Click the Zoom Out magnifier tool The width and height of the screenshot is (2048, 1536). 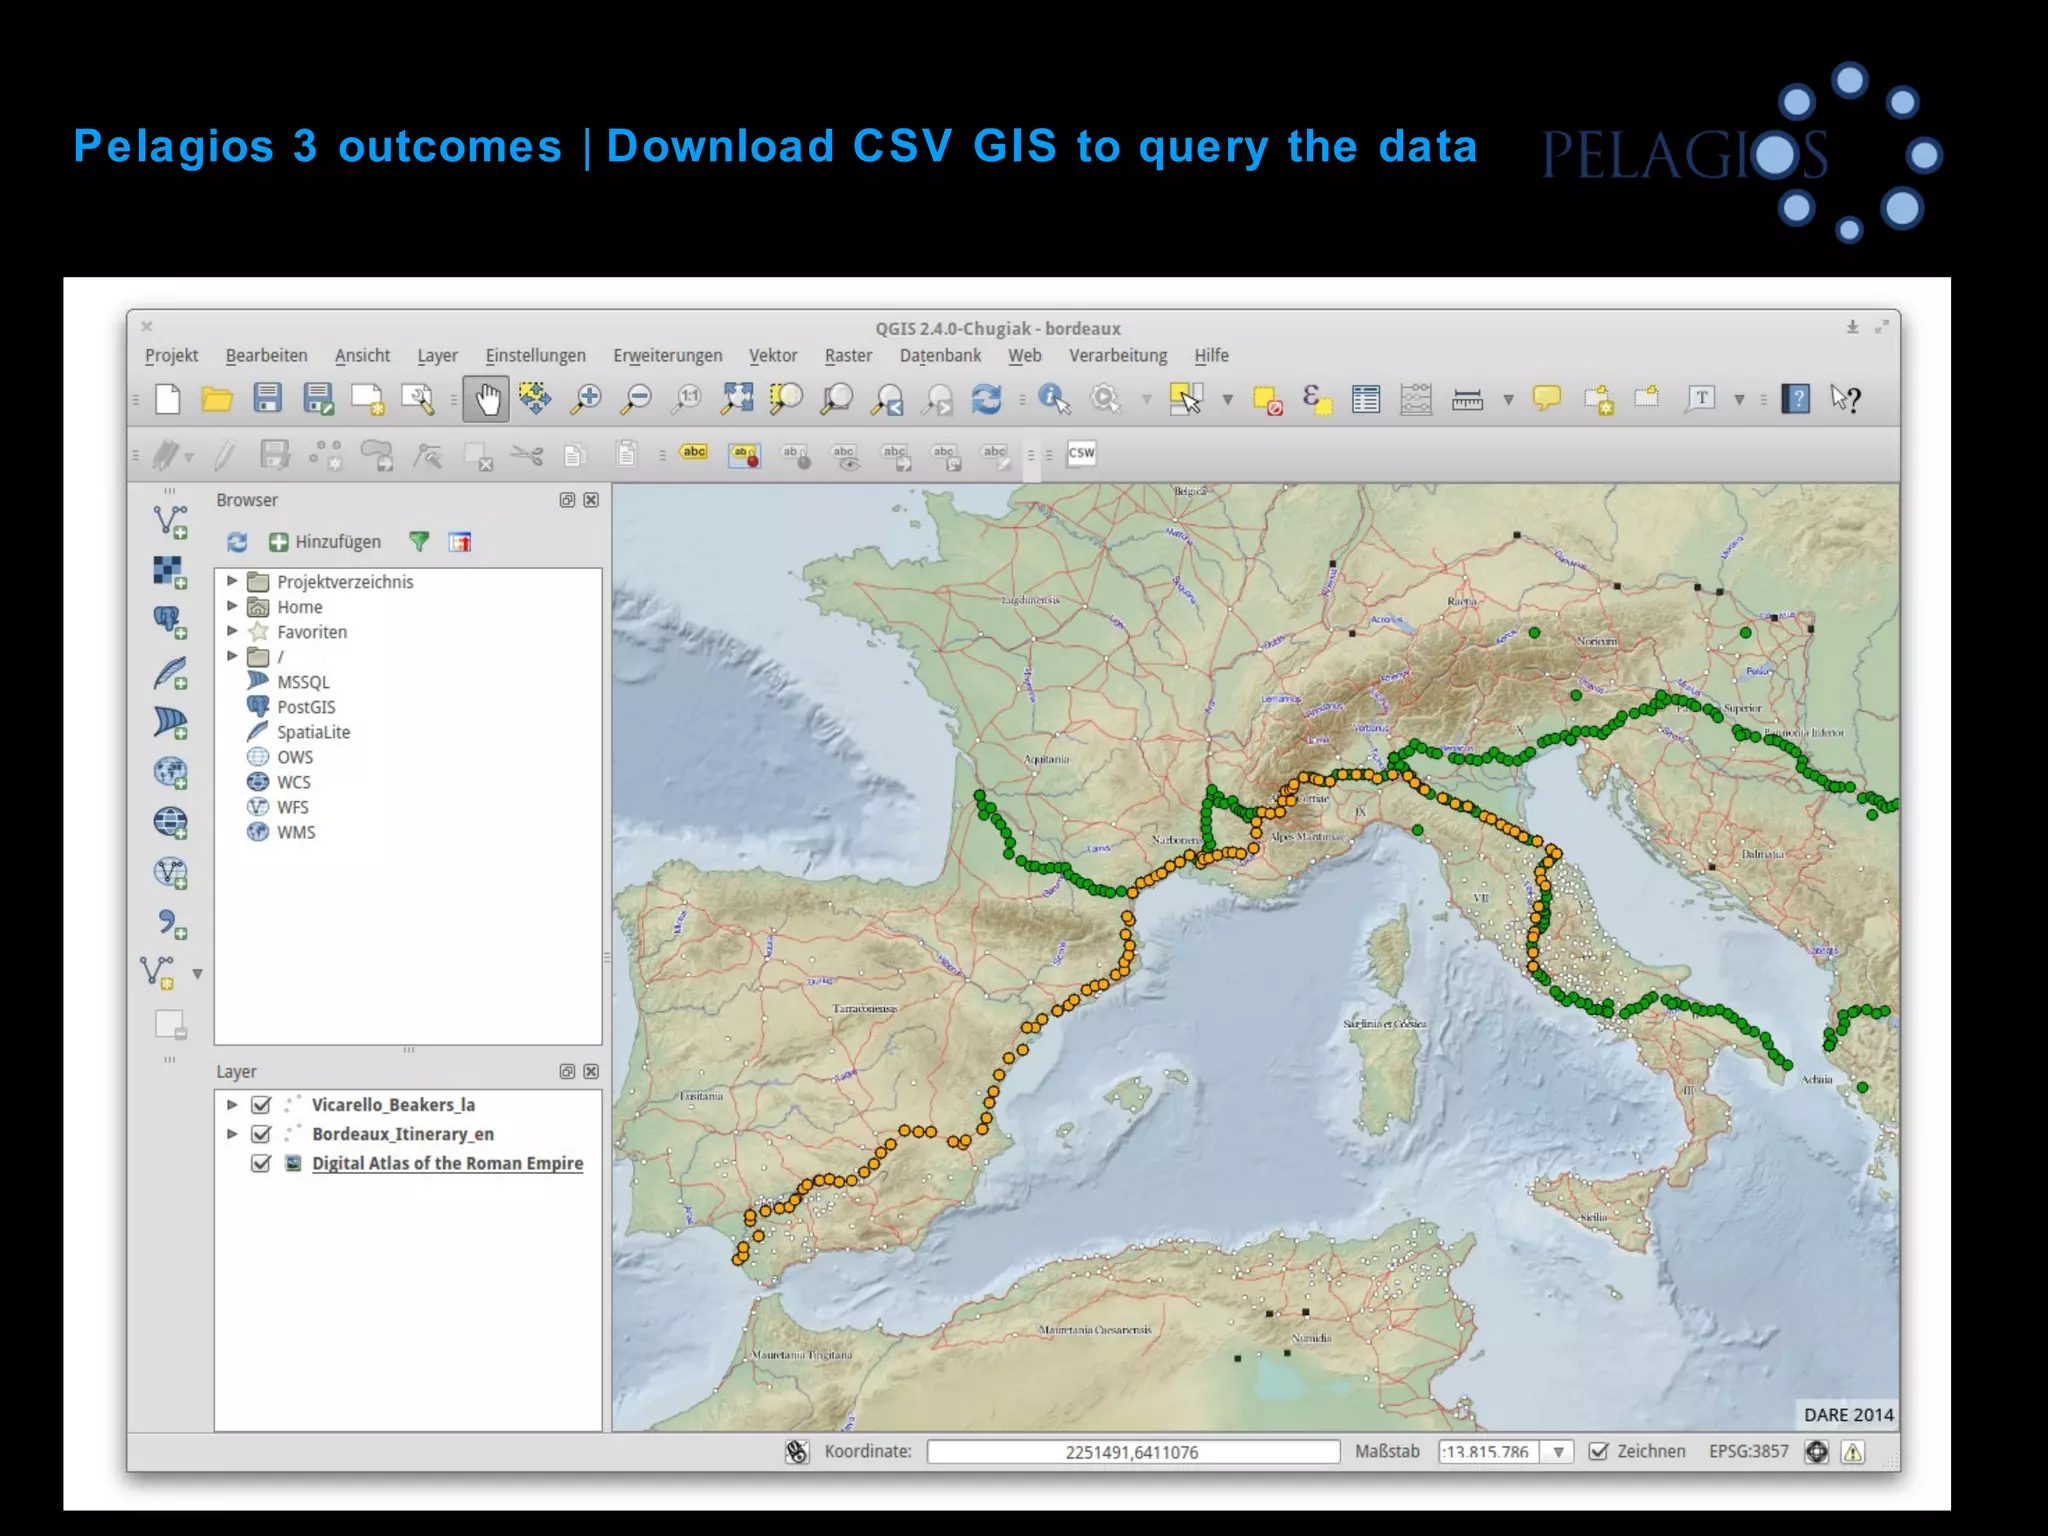636,399
